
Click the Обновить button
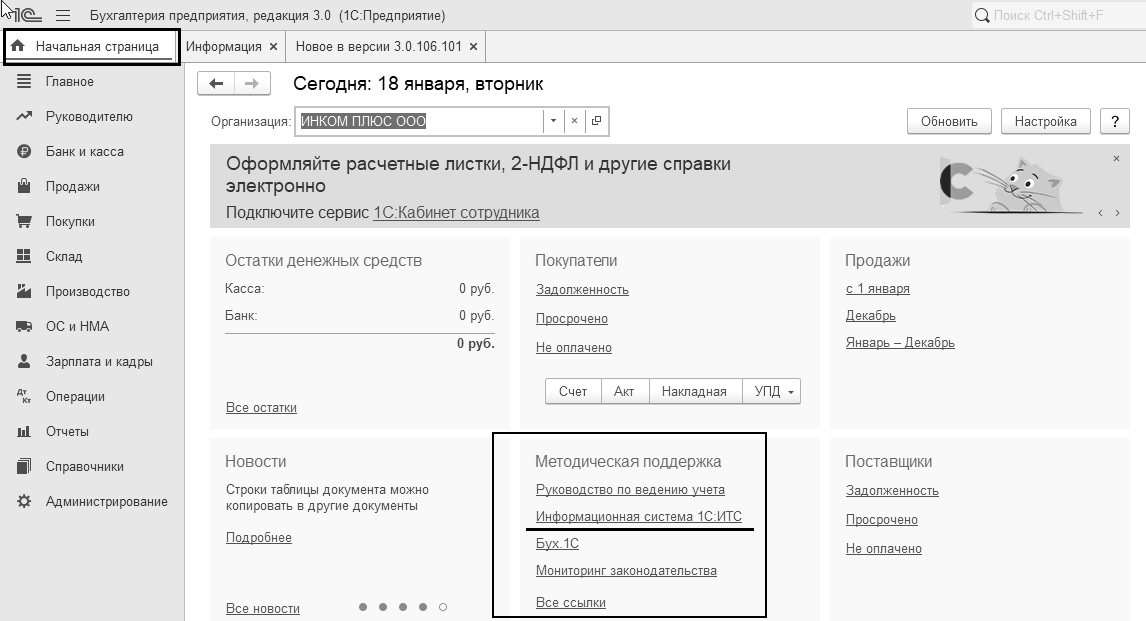coord(949,121)
